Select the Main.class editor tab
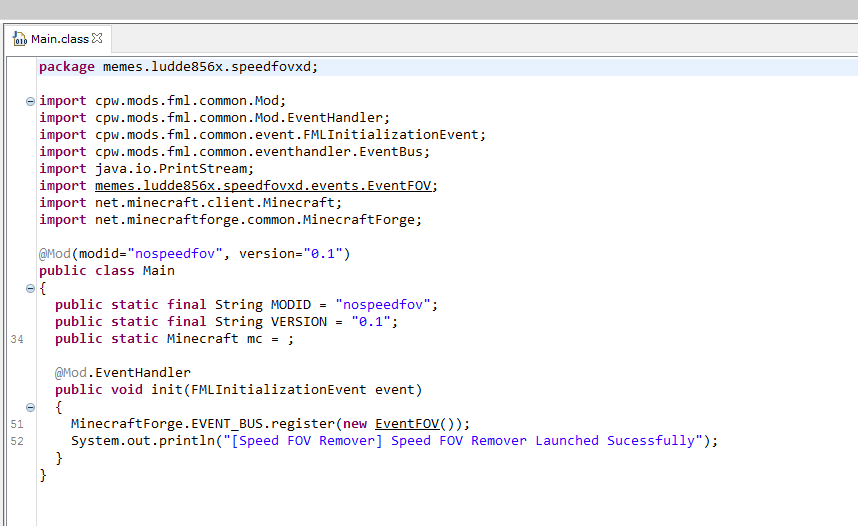This screenshot has height=526, width=858. 58,39
